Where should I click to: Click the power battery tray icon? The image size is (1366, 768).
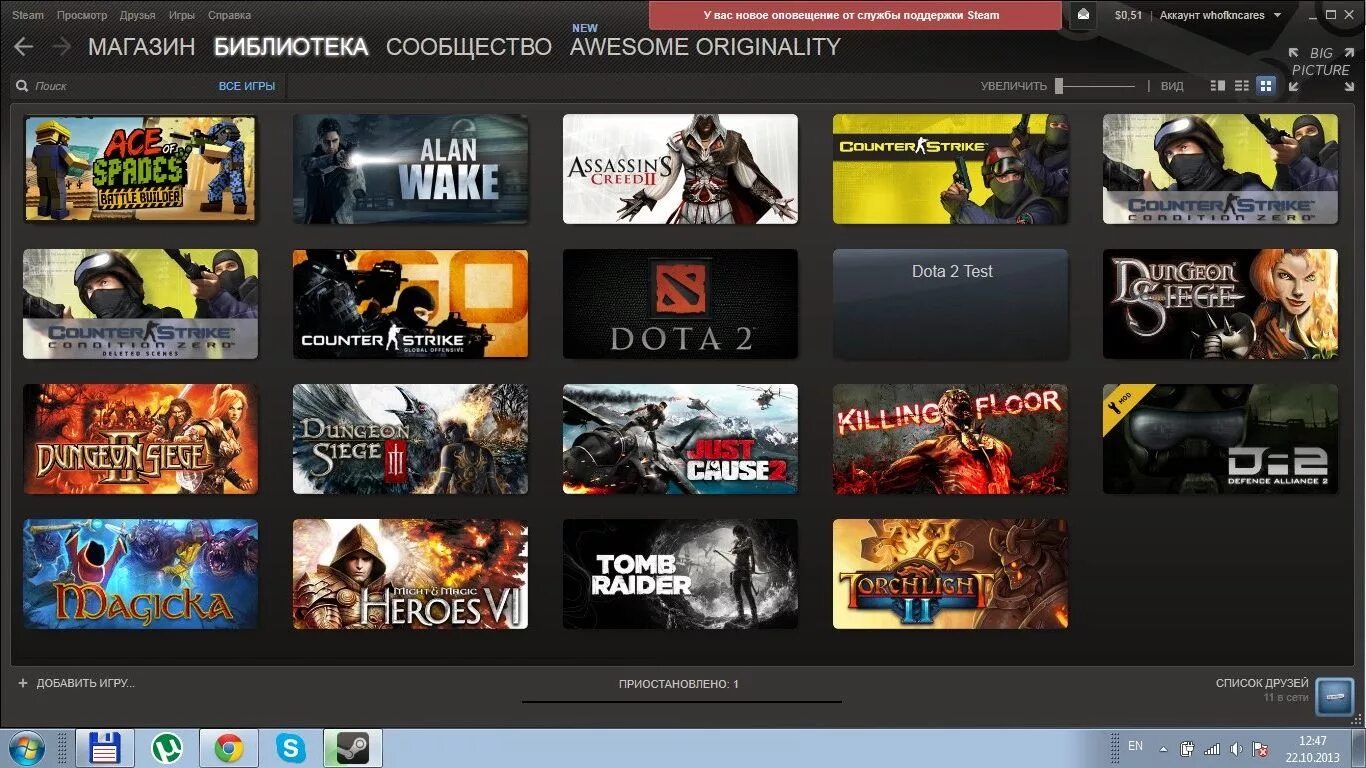click(x=1187, y=748)
